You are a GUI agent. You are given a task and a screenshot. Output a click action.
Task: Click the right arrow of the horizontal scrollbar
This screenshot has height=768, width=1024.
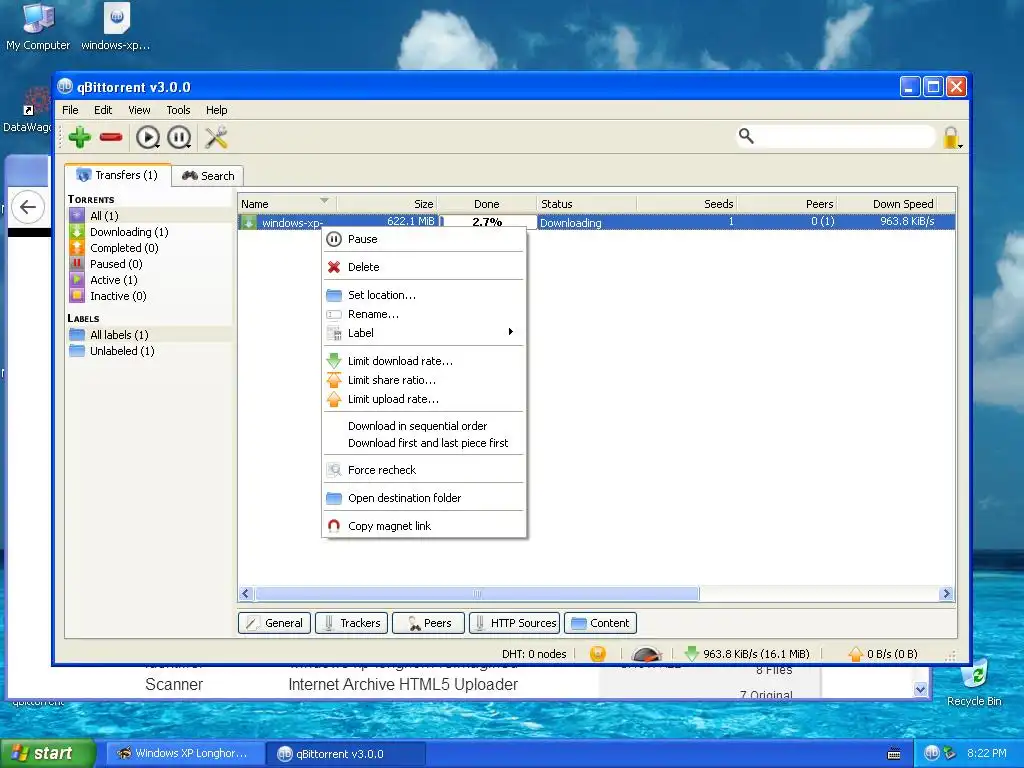click(x=946, y=594)
